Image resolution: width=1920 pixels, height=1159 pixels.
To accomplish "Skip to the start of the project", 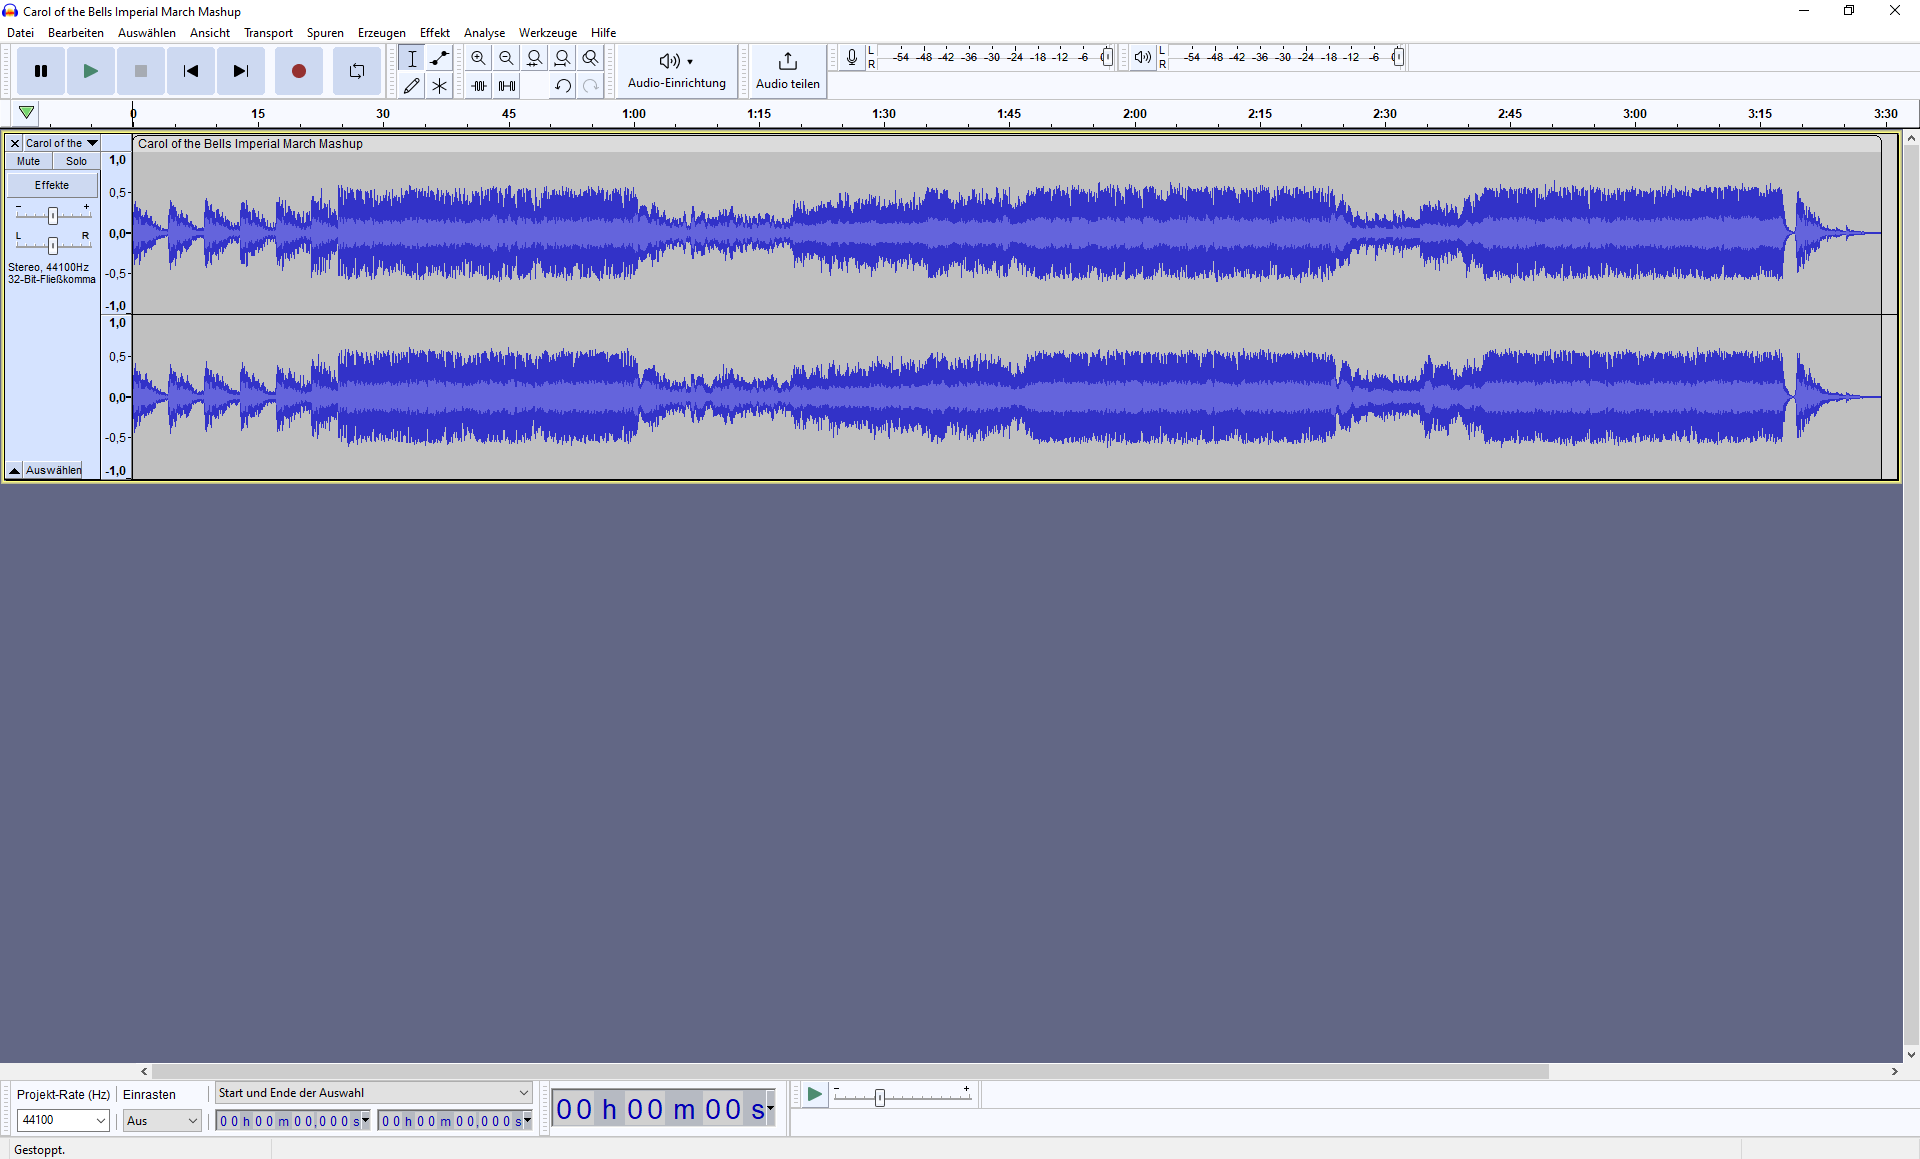I will tap(191, 71).
